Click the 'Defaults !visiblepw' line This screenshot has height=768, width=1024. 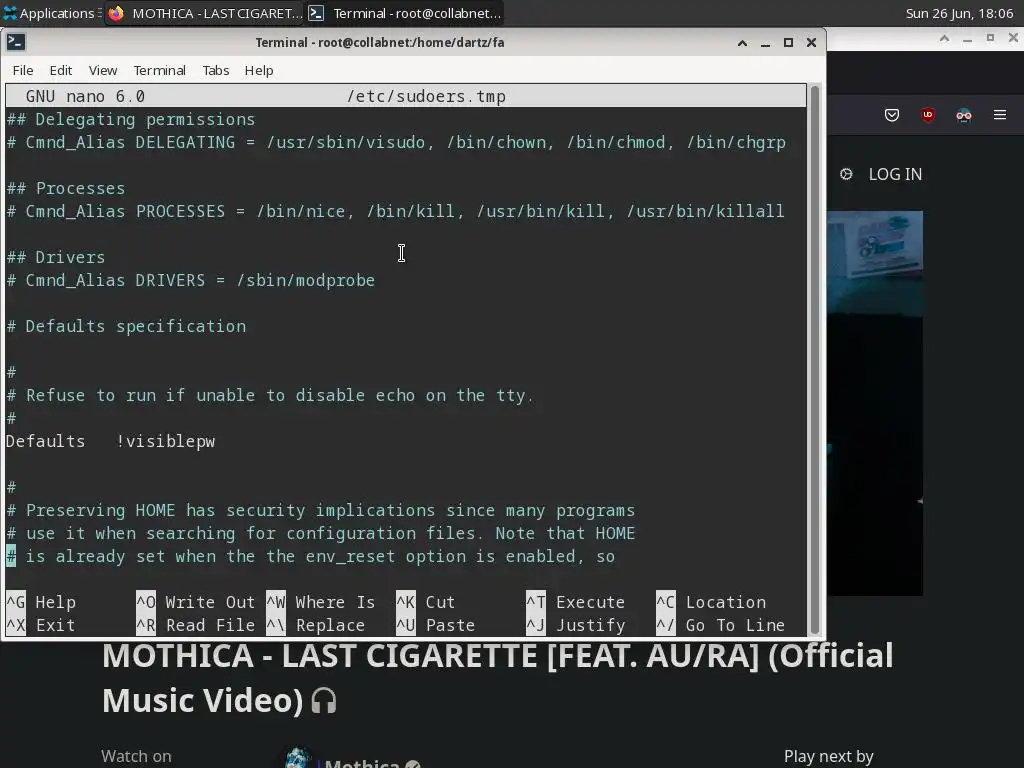pyautogui.click(x=110, y=441)
